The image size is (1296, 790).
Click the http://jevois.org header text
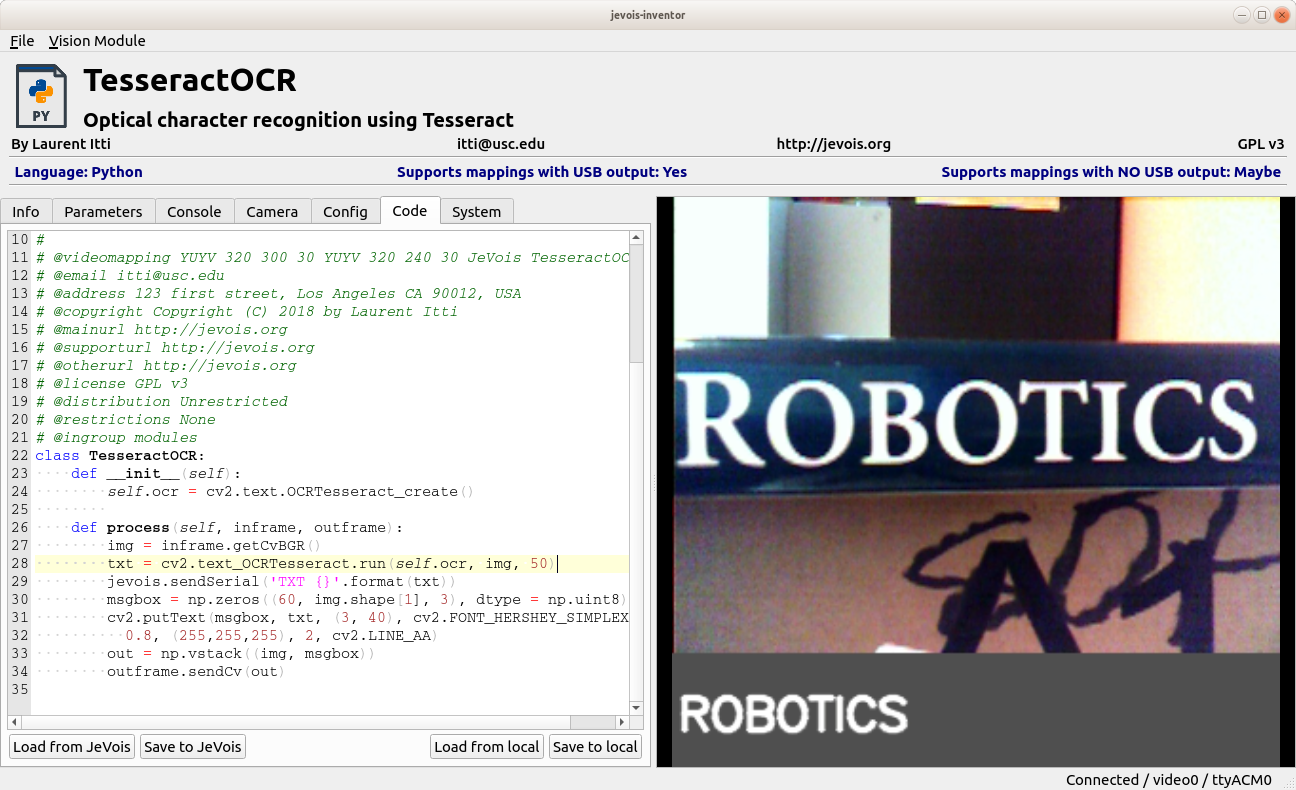[833, 144]
